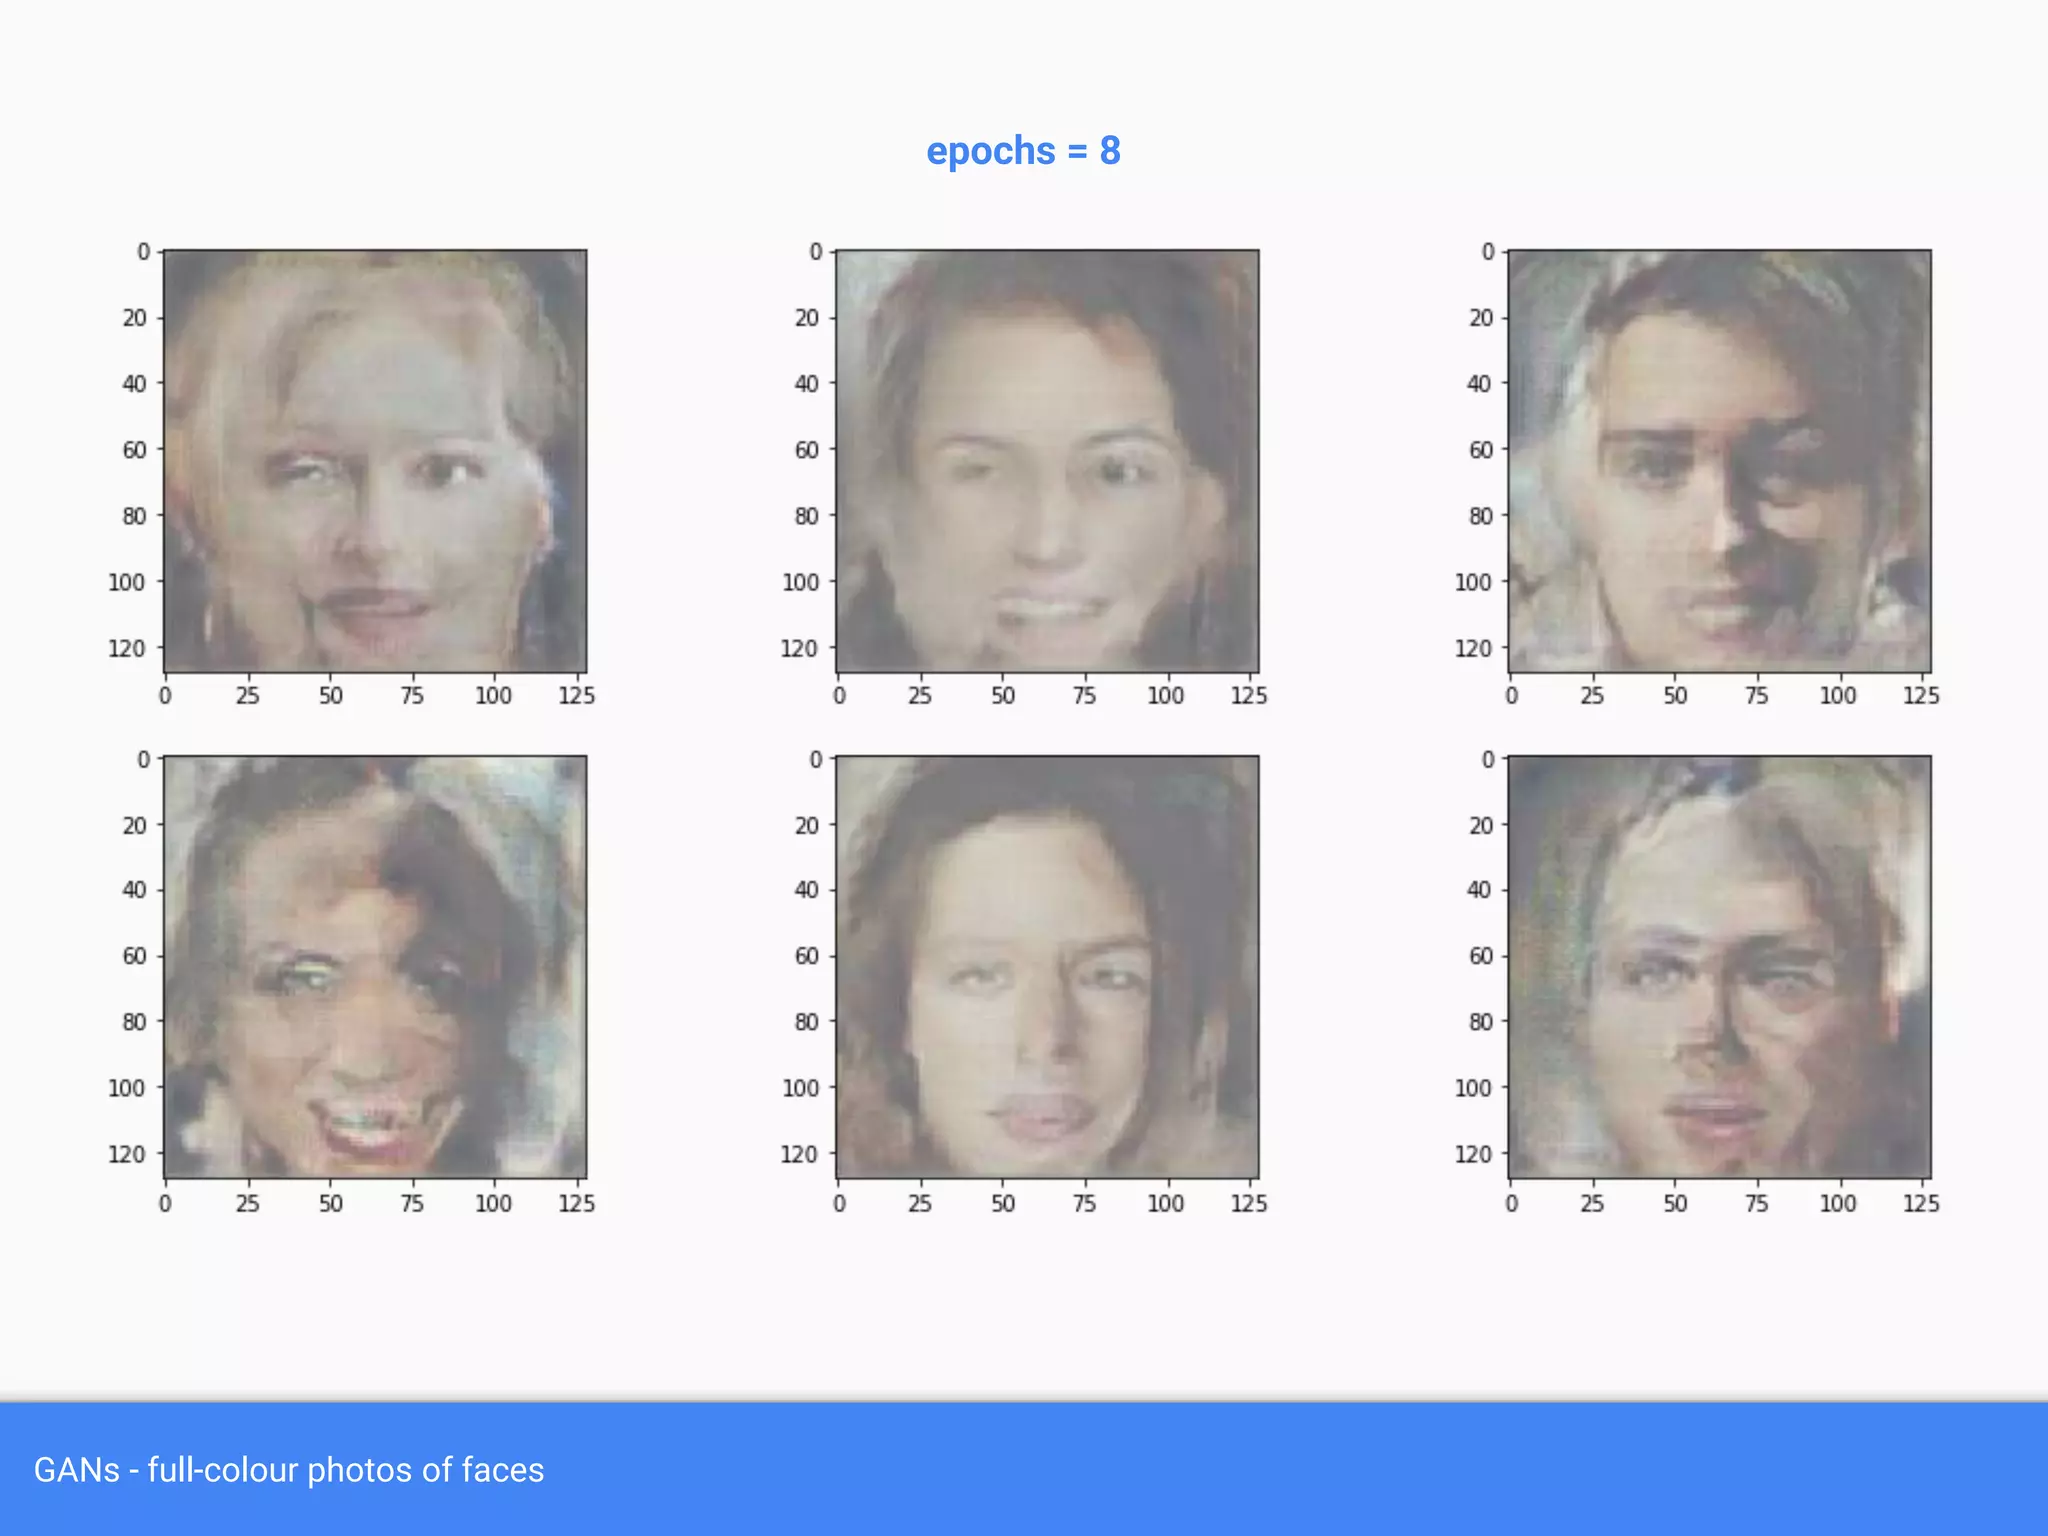This screenshot has width=2048, height=1536.
Task: Click the top-middle generated face image
Action: (1047, 461)
